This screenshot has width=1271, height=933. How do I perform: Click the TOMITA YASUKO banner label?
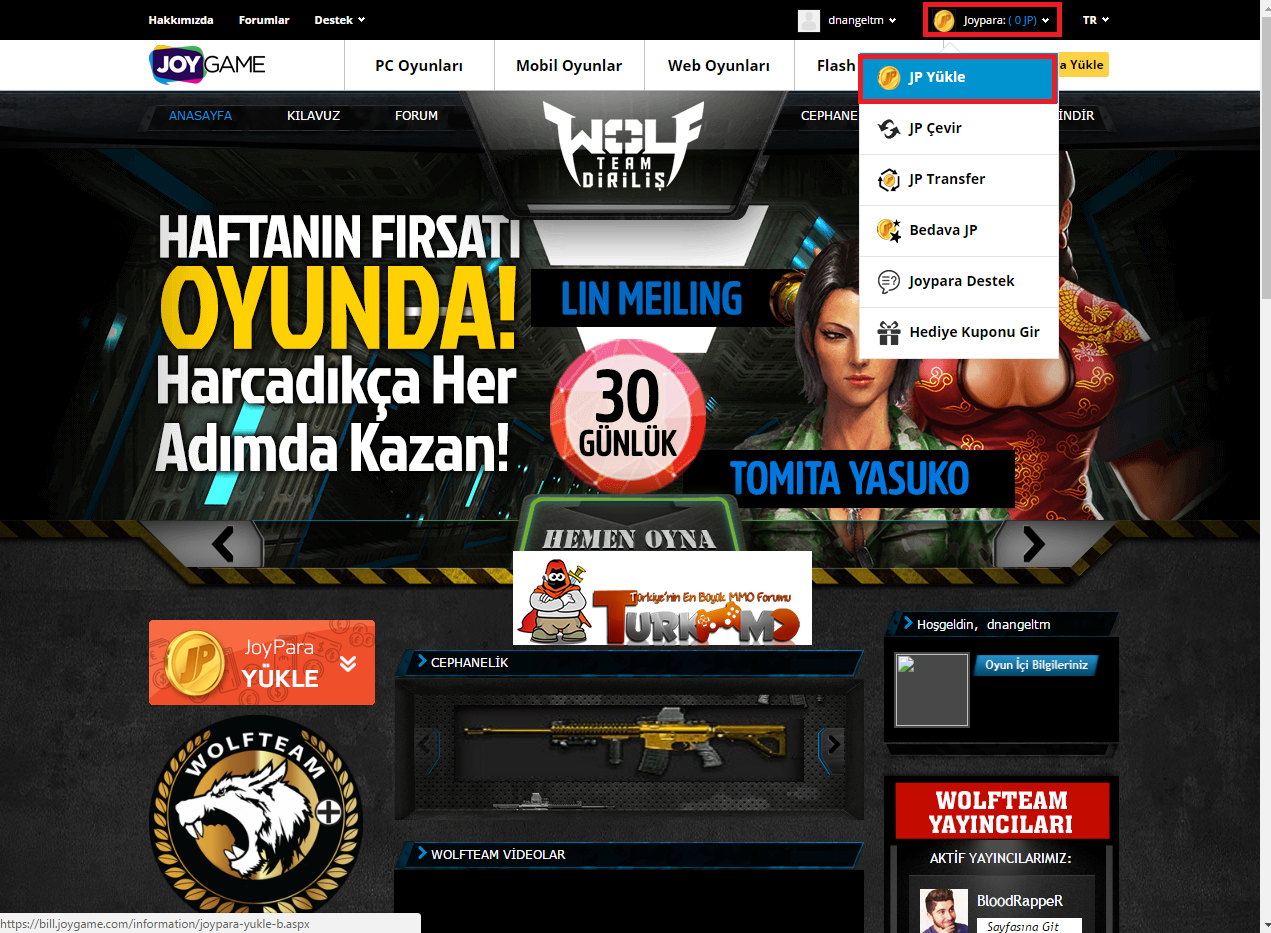click(849, 478)
